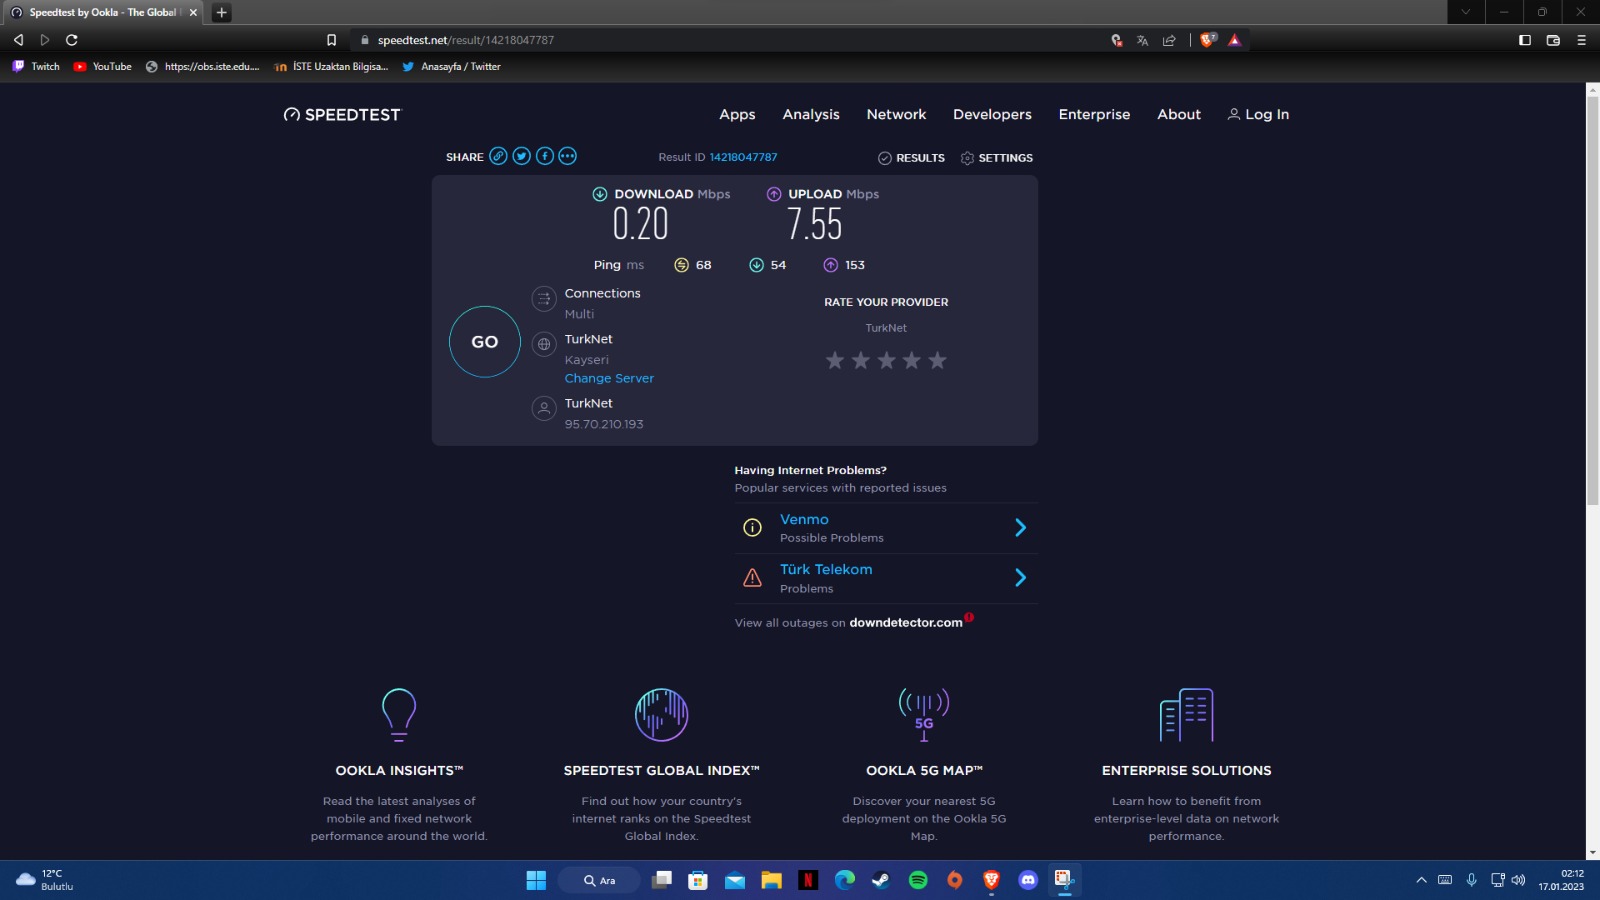Open Ookla Insights lightbulb icon
Image resolution: width=1600 pixels, height=900 pixels.
pos(399,715)
